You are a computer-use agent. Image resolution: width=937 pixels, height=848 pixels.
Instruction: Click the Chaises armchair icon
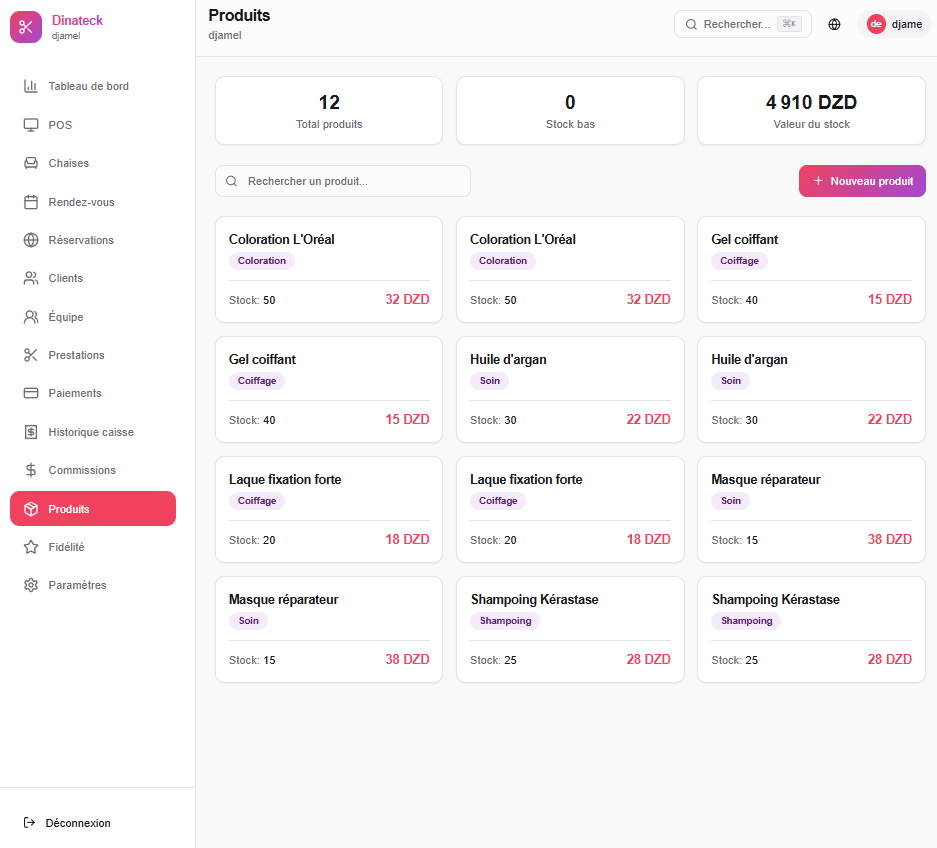pos(30,163)
